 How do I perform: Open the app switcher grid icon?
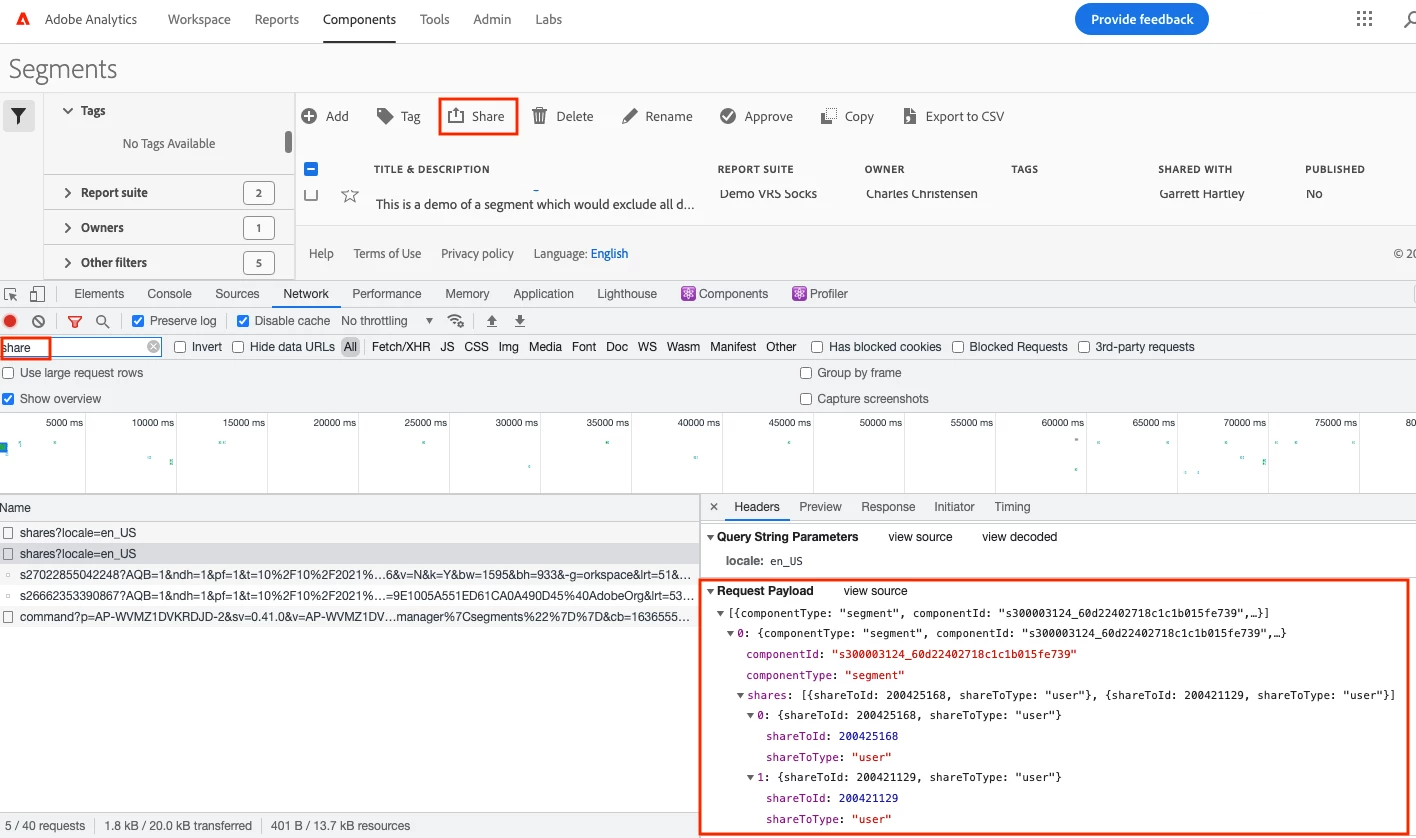click(1364, 19)
